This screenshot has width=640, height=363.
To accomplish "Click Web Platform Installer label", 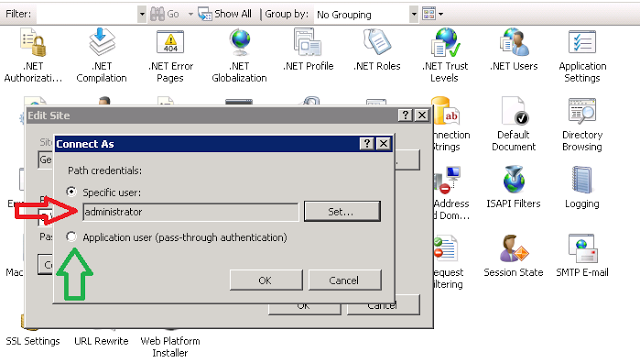I will click(170, 347).
